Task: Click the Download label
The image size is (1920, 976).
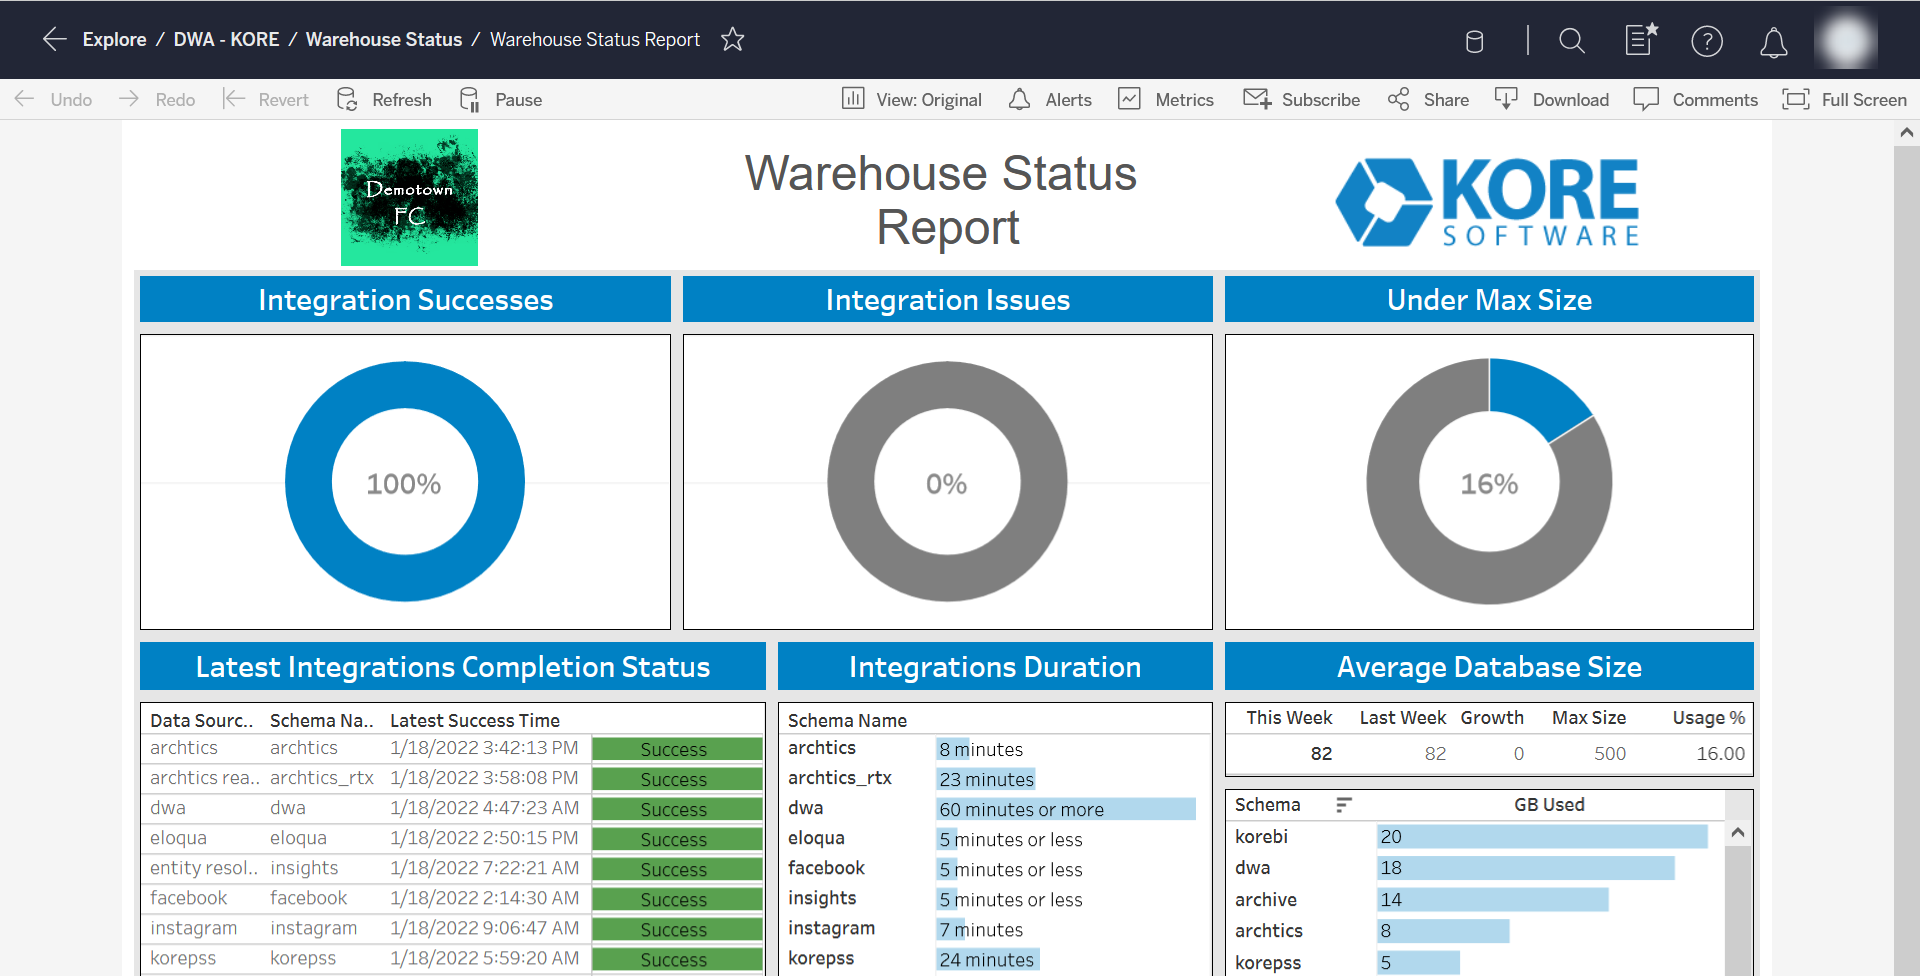Action: pos(1571,100)
